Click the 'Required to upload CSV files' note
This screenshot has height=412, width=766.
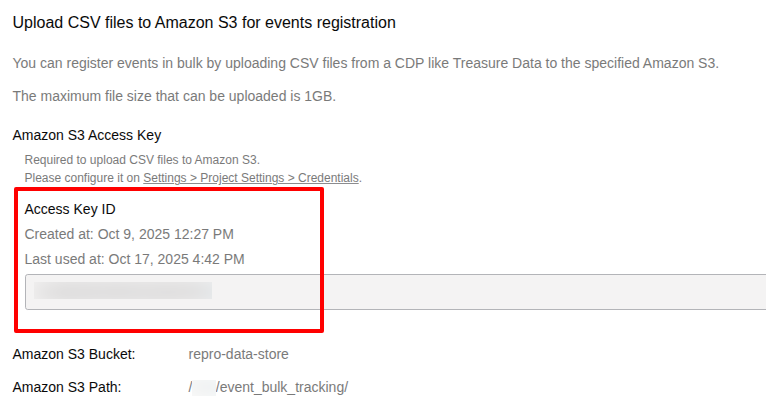click(142, 160)
